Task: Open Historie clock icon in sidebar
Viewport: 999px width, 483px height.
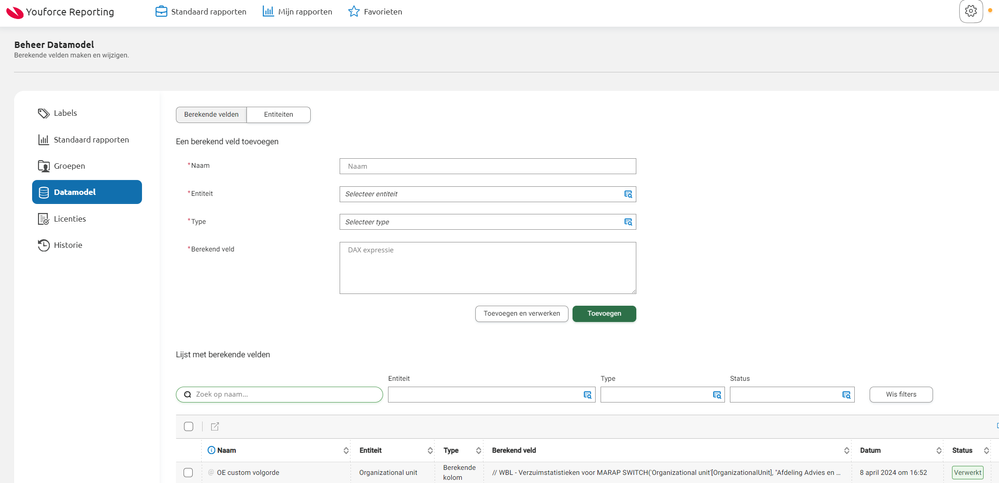Action: pos(43,245)
